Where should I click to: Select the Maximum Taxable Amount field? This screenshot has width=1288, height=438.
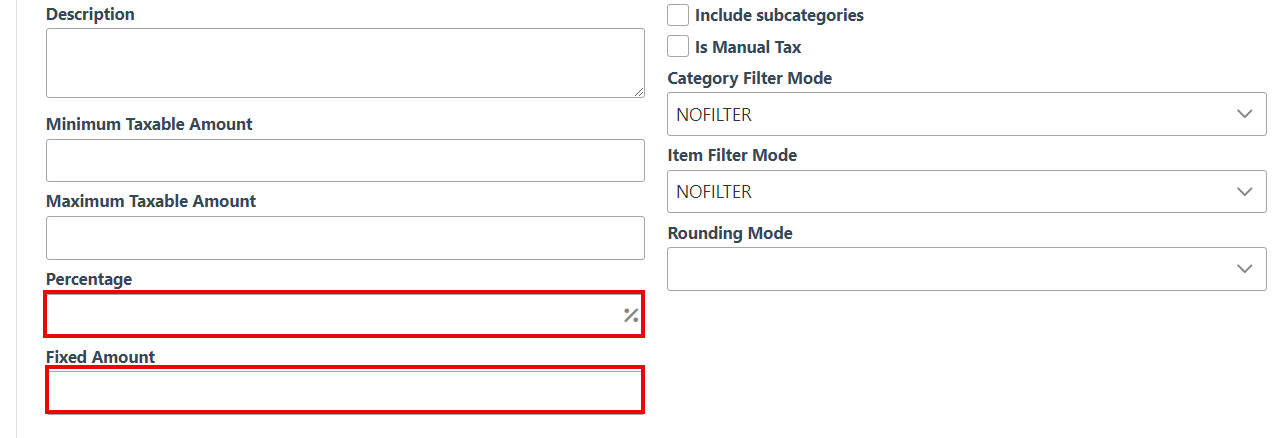(x=345, y=237)
